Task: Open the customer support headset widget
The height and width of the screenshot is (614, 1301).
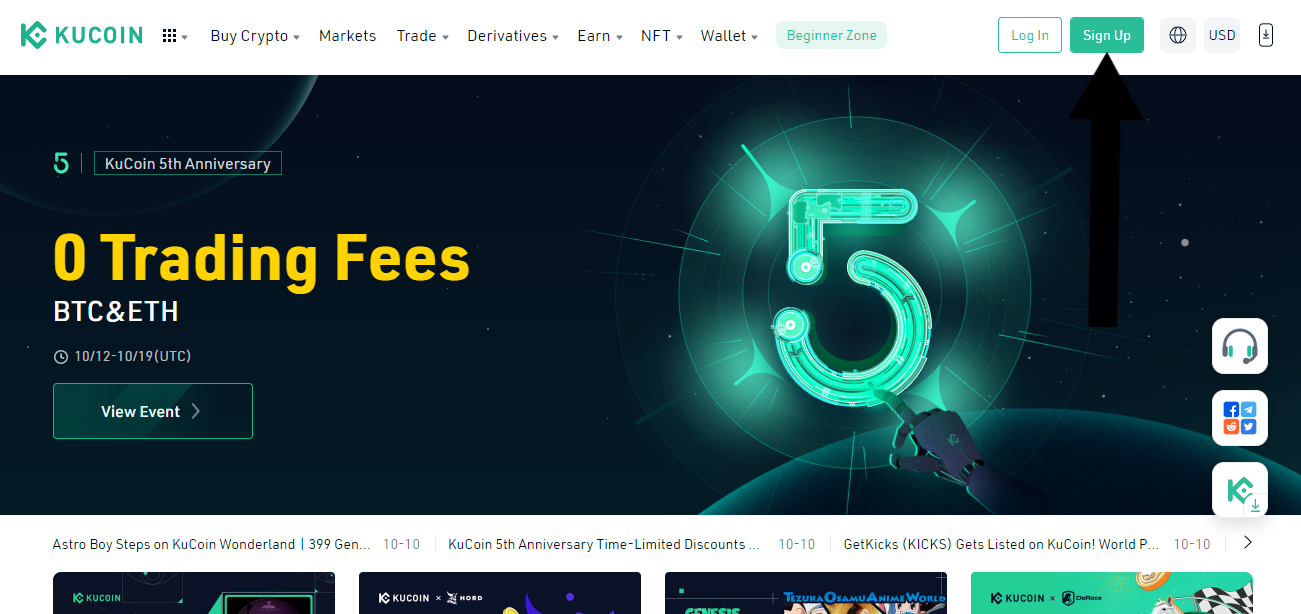Action: point(1240,346)
